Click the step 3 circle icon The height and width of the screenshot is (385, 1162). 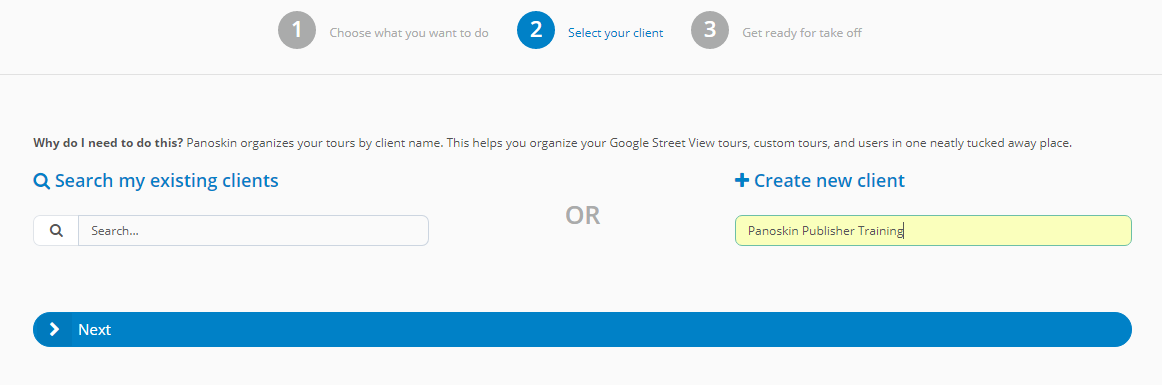[710, 30]
